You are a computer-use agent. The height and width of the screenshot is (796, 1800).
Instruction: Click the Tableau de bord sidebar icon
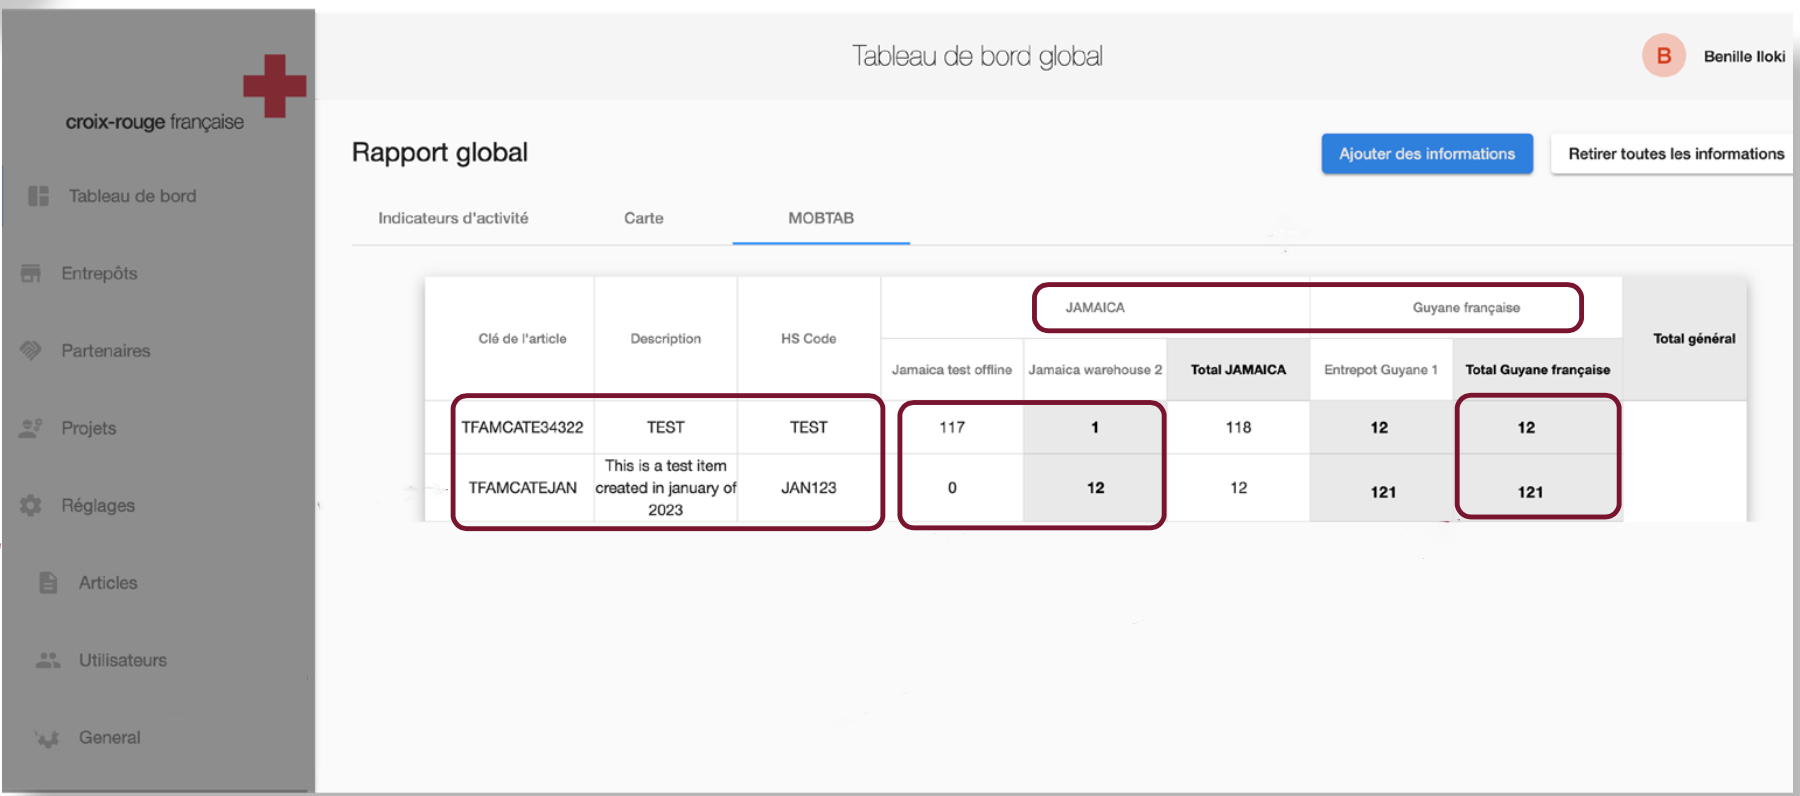39,196
